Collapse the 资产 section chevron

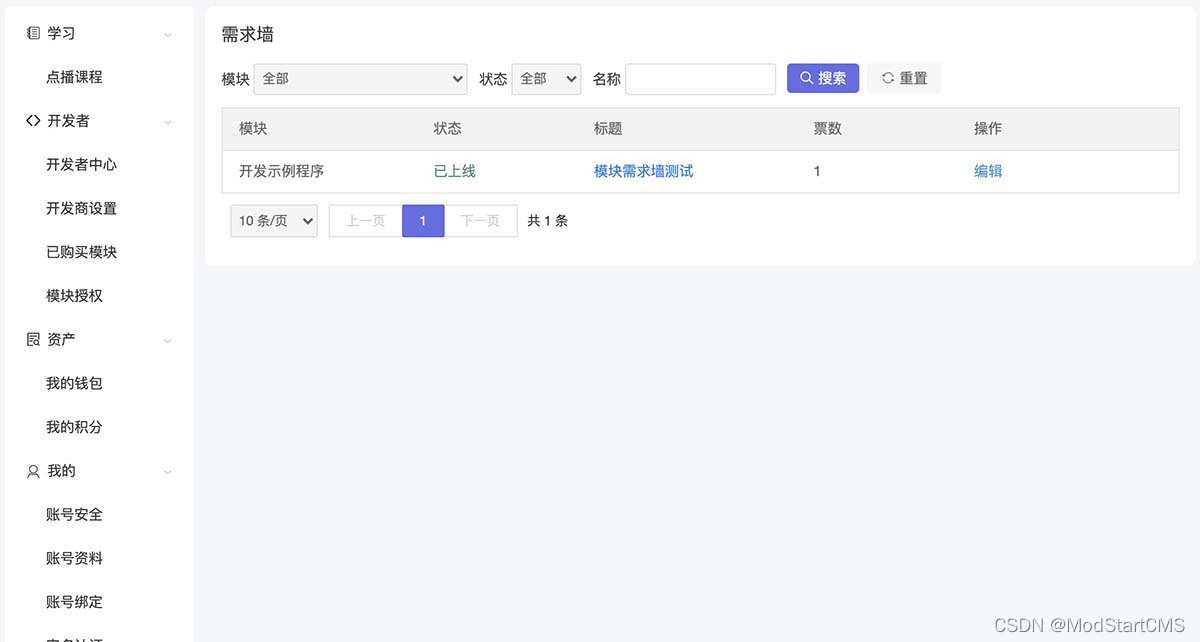tap(168, 341)
